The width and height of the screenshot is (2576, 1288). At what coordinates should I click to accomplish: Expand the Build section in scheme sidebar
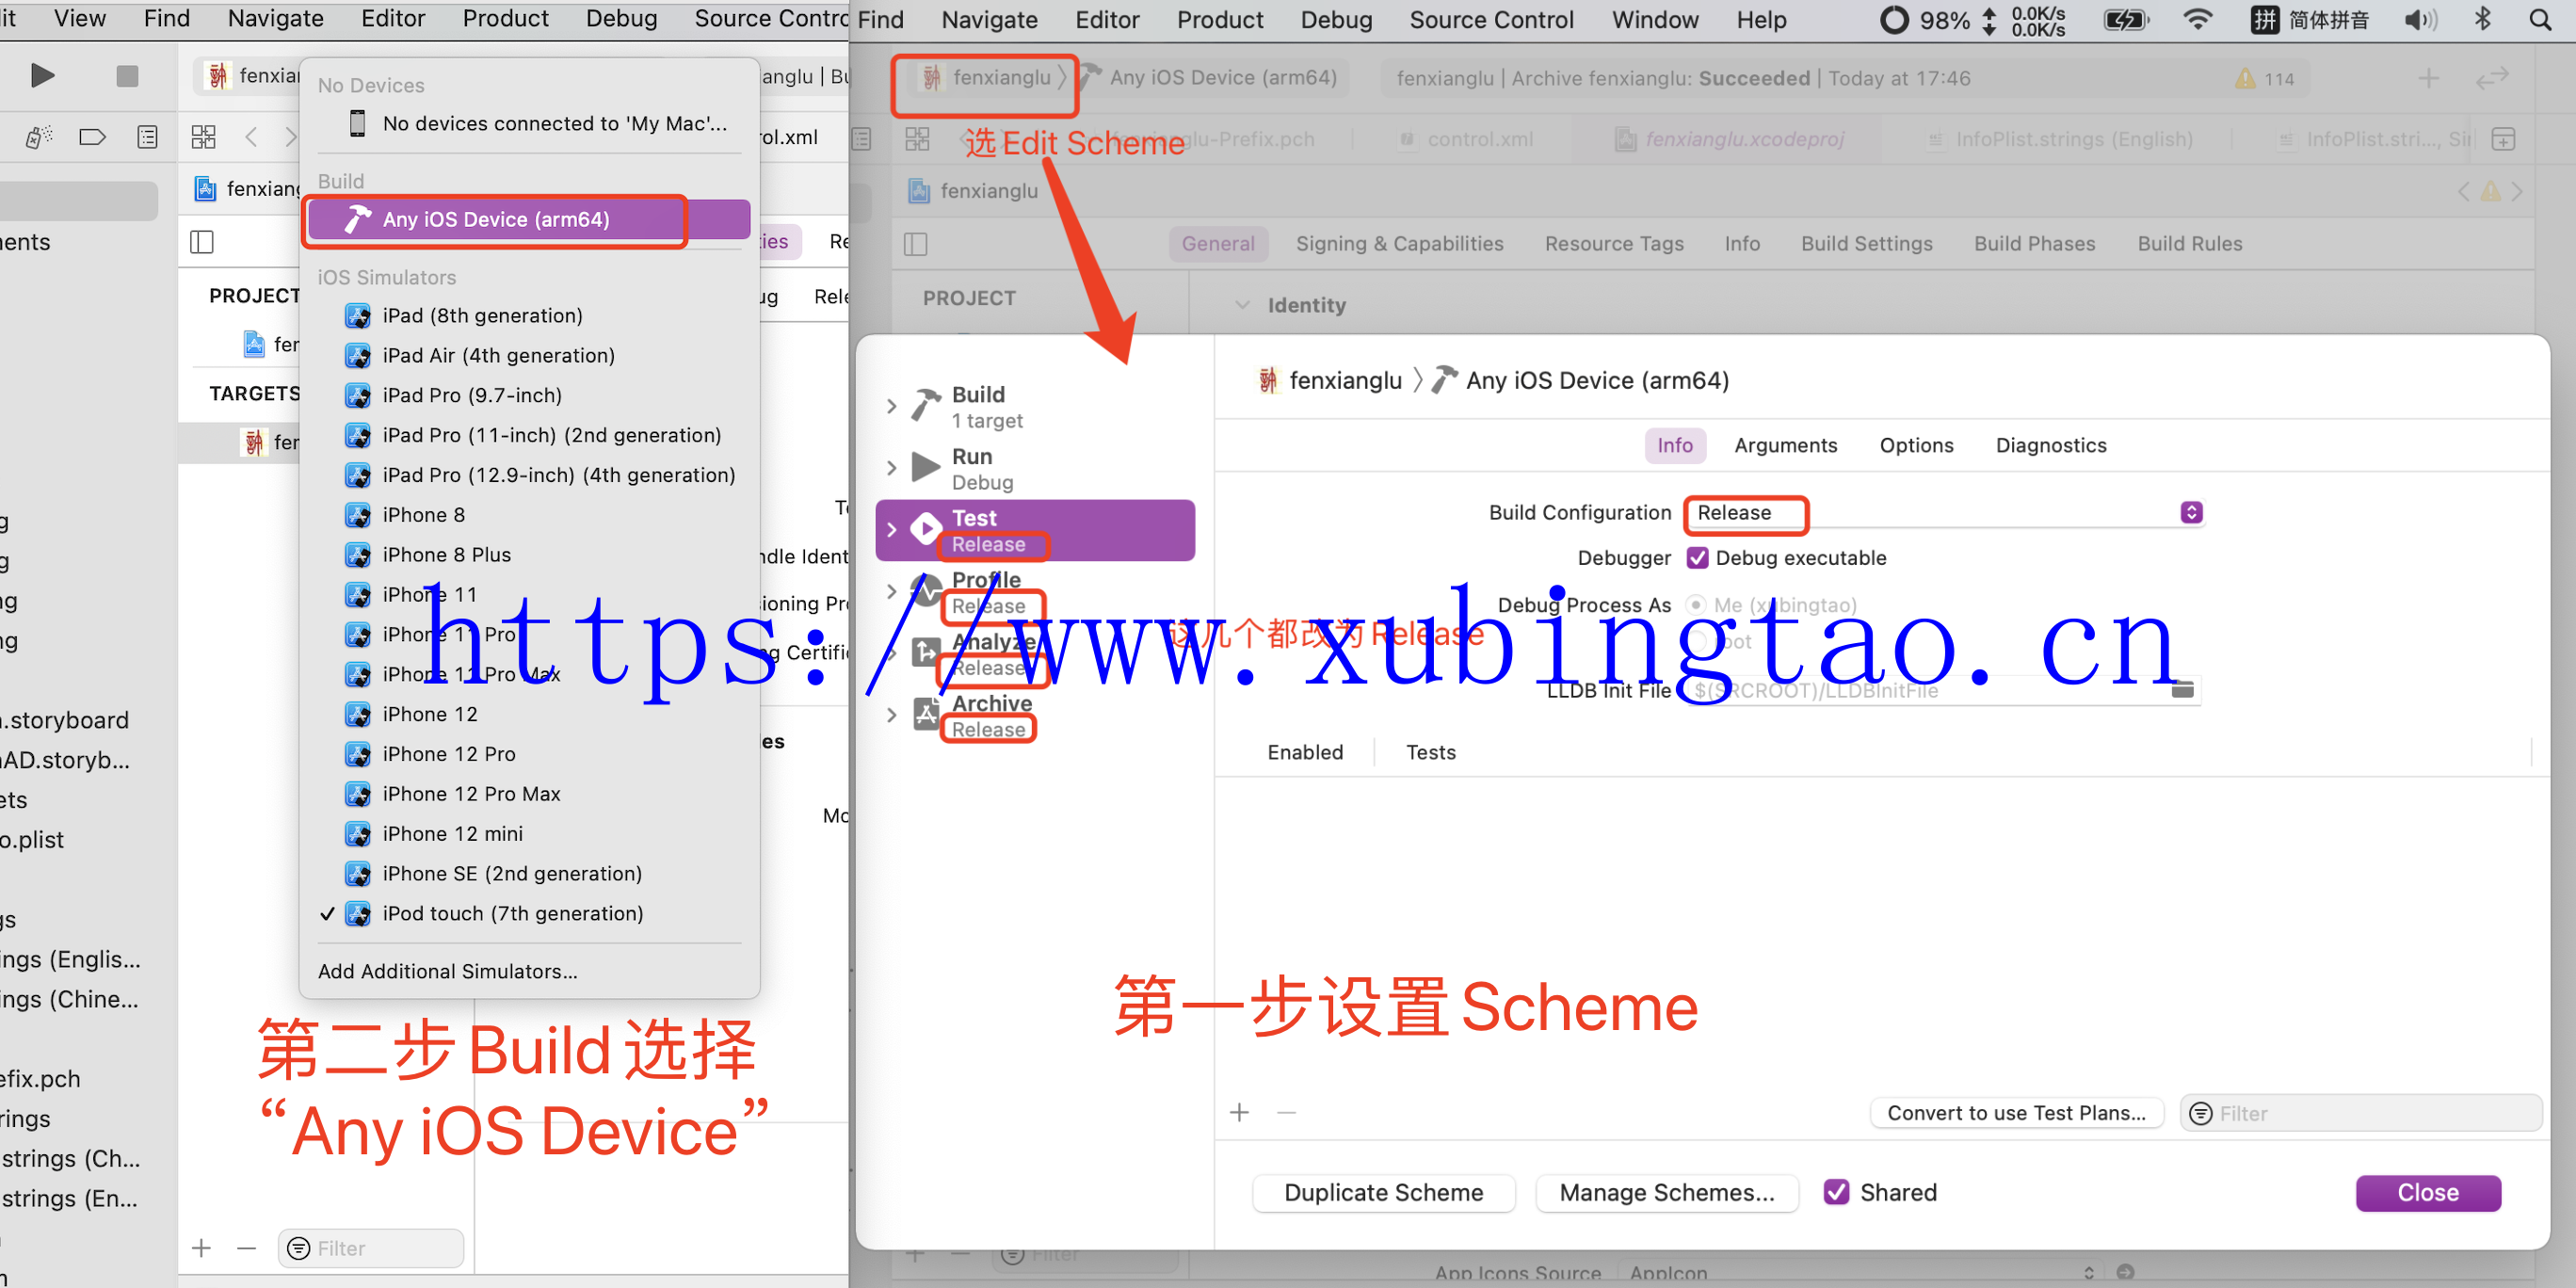point(891,406)
